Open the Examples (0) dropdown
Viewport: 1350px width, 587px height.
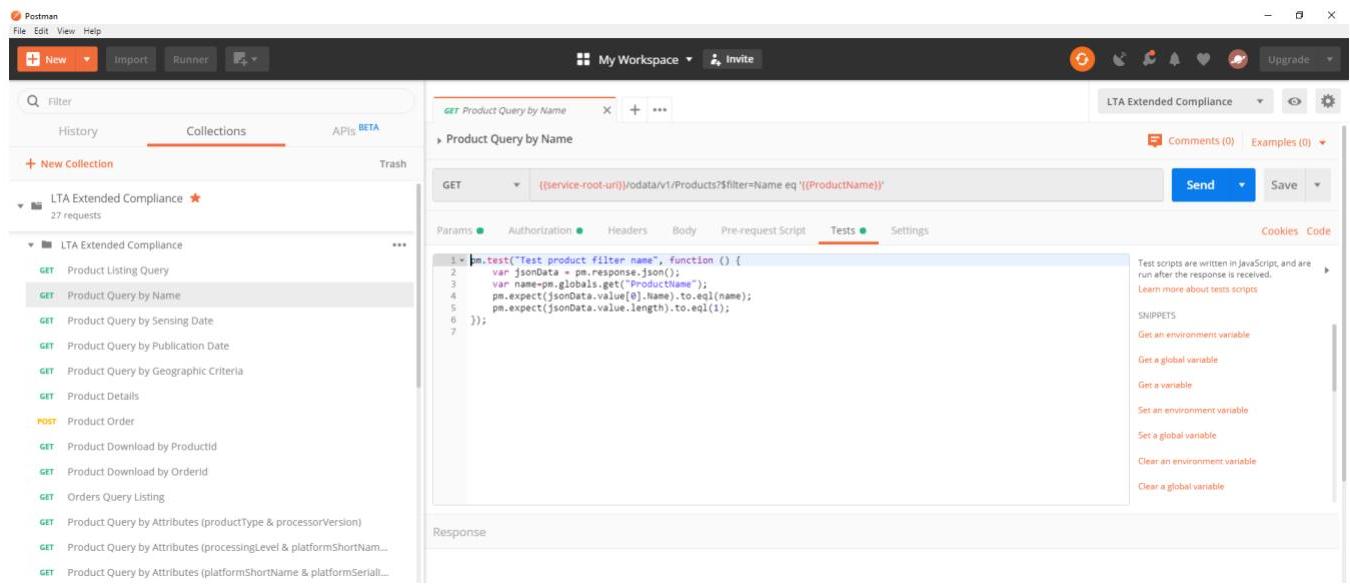1289,142
